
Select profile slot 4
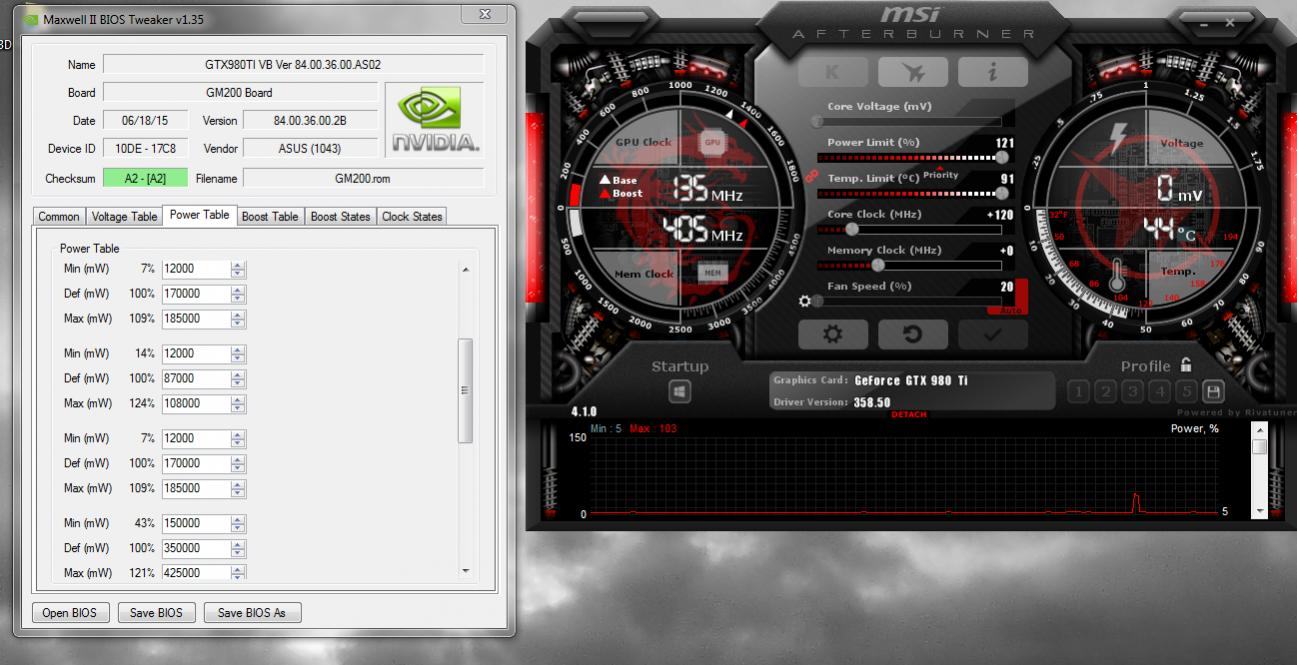(x=1160, y=392)
